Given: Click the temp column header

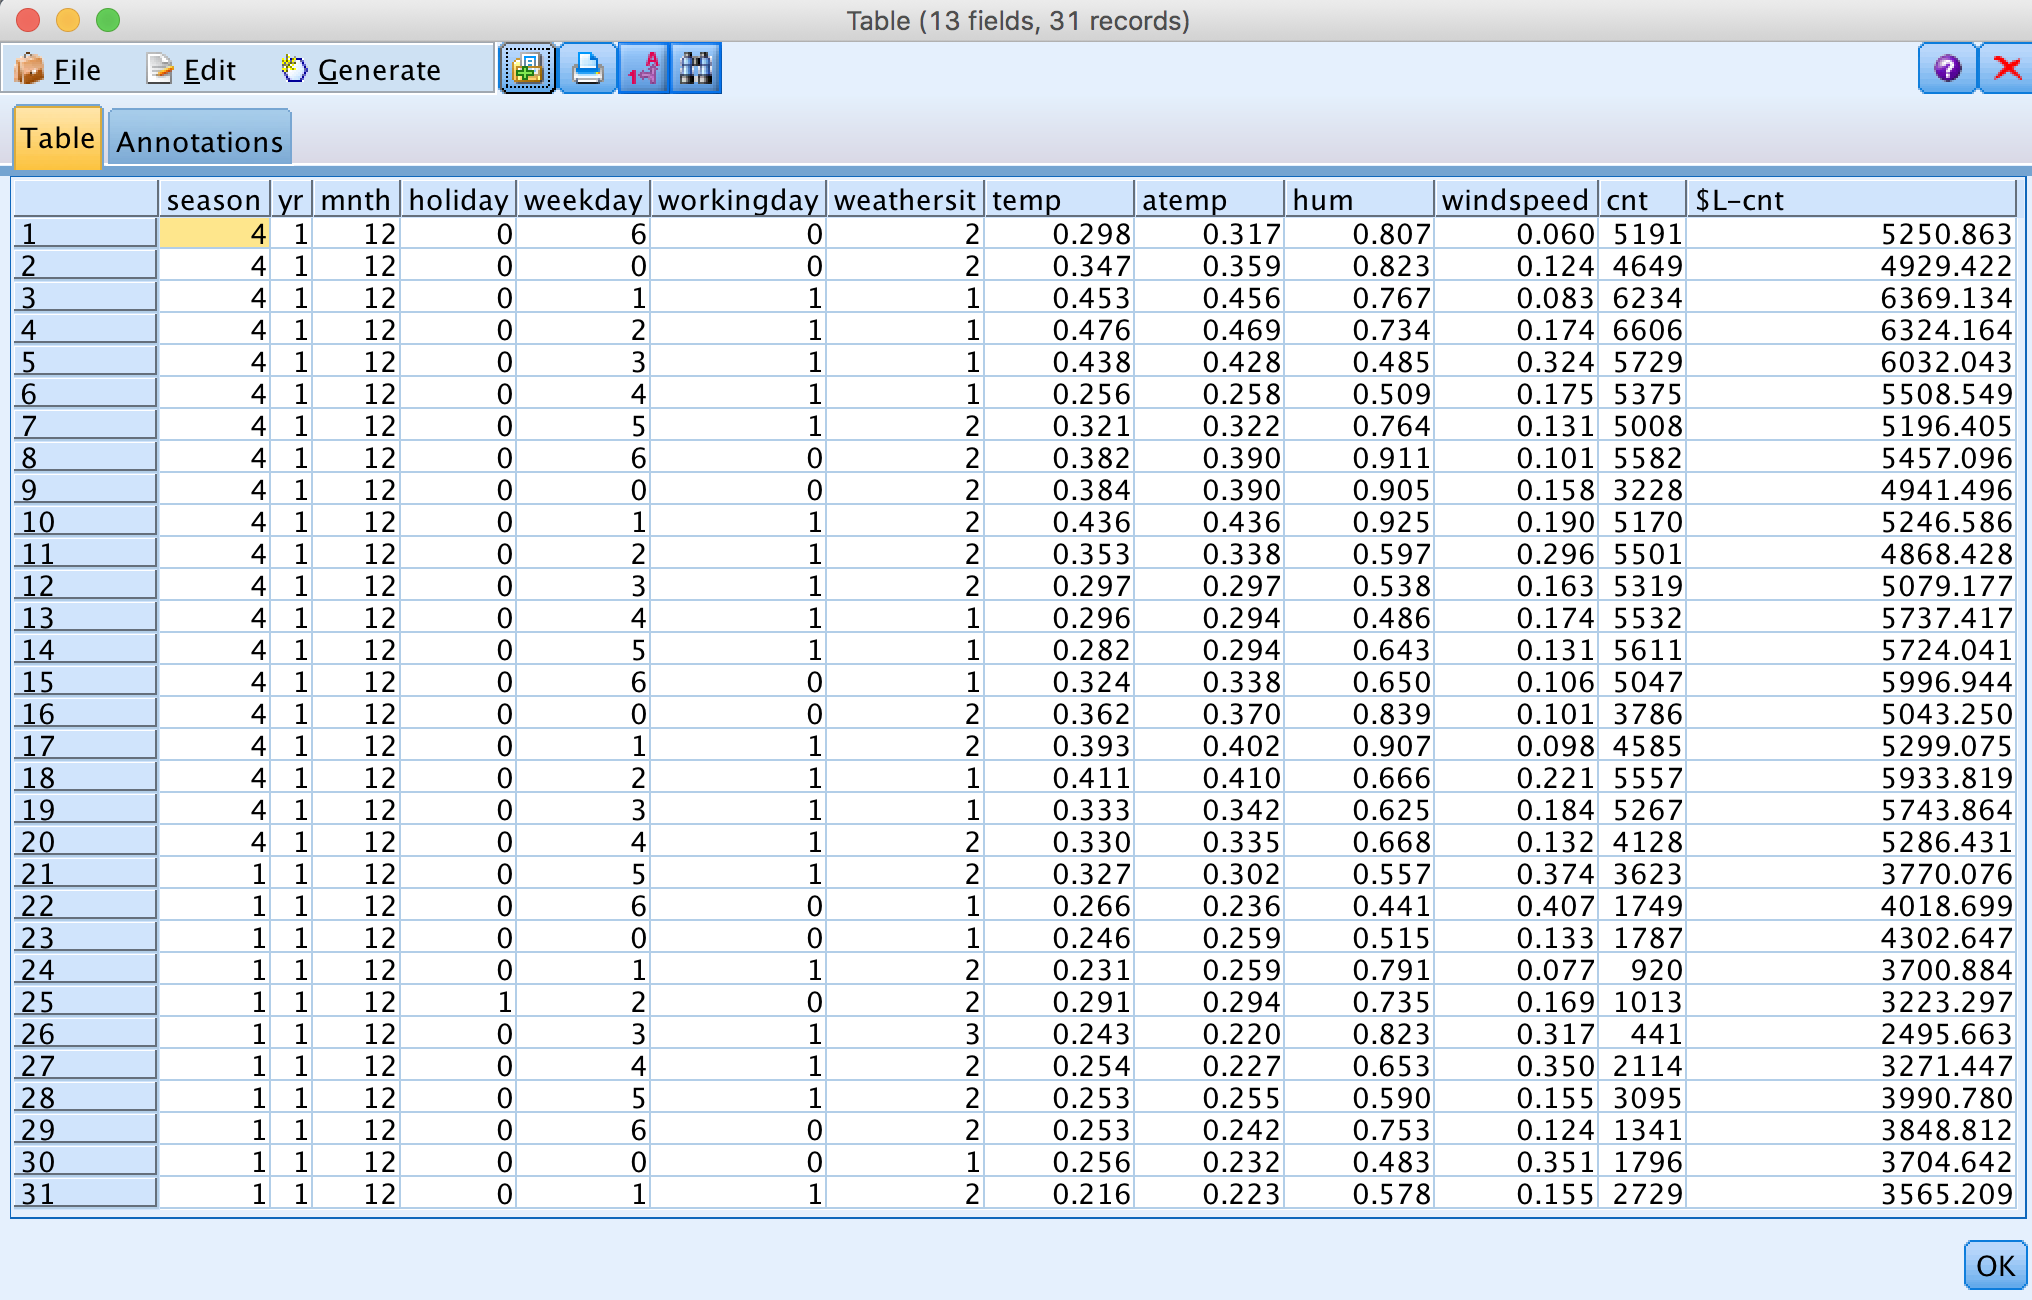Looking at the screenshot, I should (1059, 200).
